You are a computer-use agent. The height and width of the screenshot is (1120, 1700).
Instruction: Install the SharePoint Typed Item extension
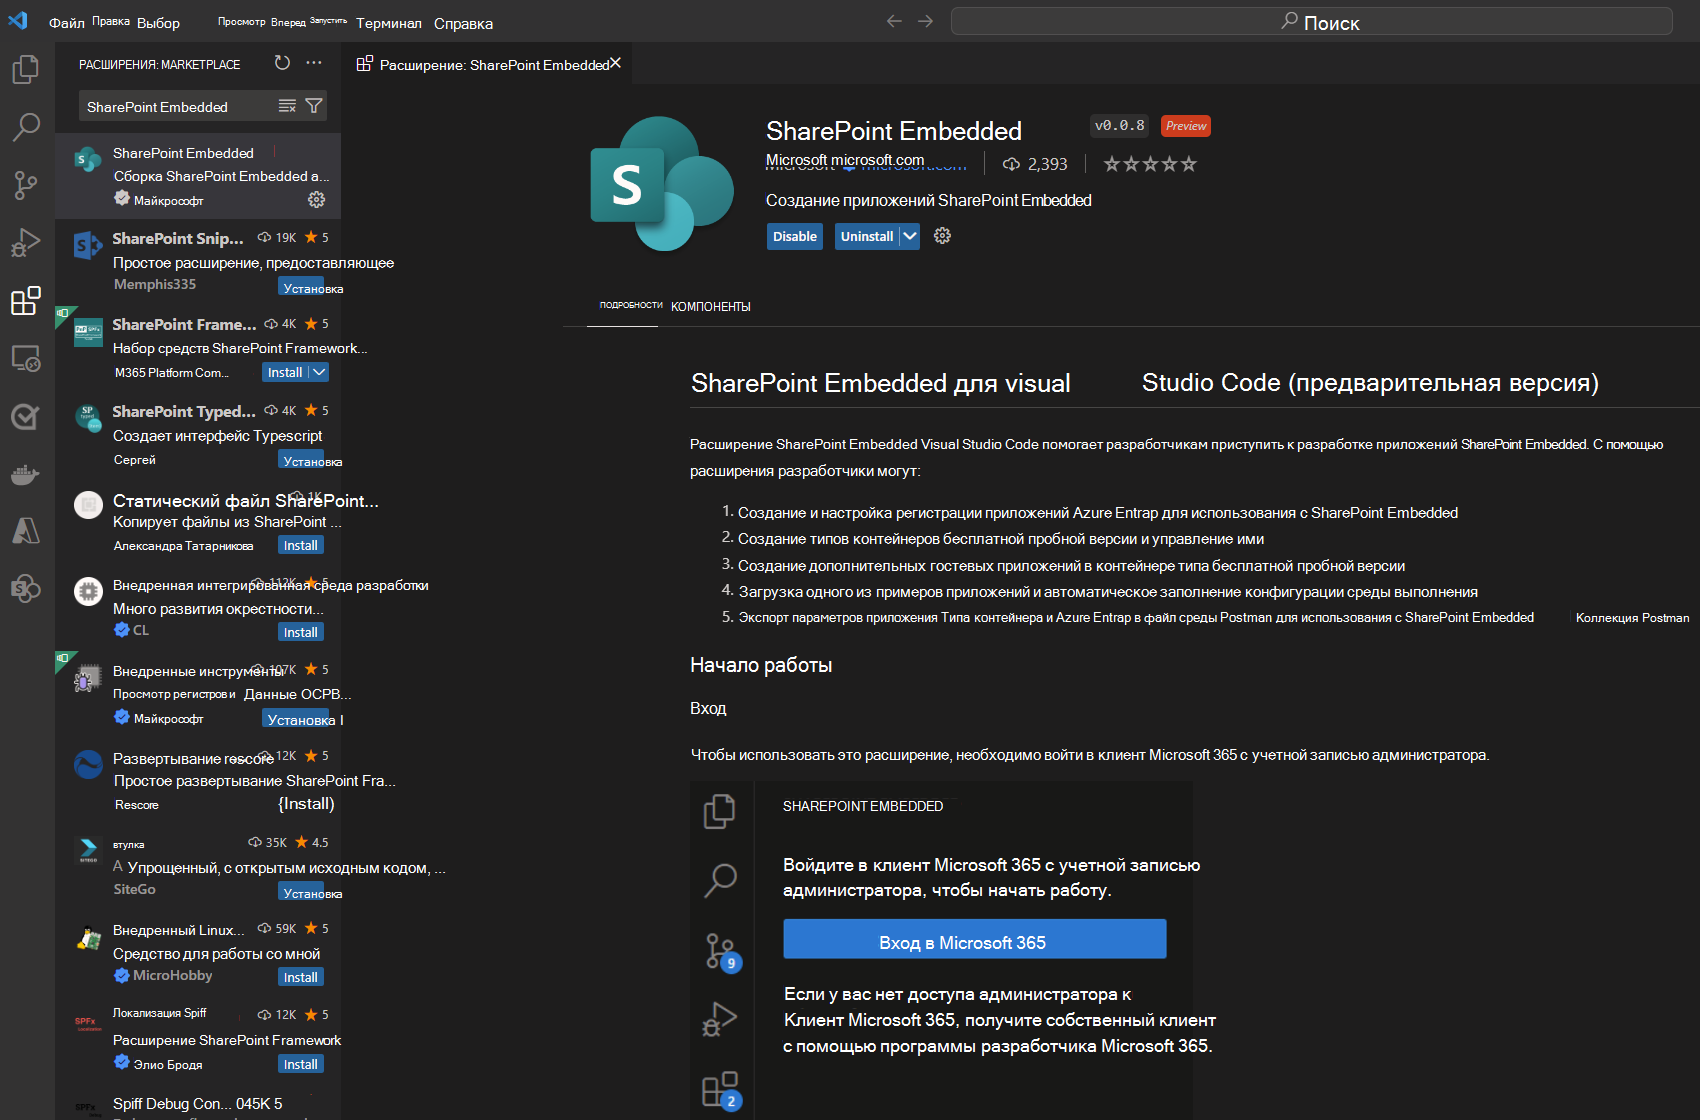[301, 460]
